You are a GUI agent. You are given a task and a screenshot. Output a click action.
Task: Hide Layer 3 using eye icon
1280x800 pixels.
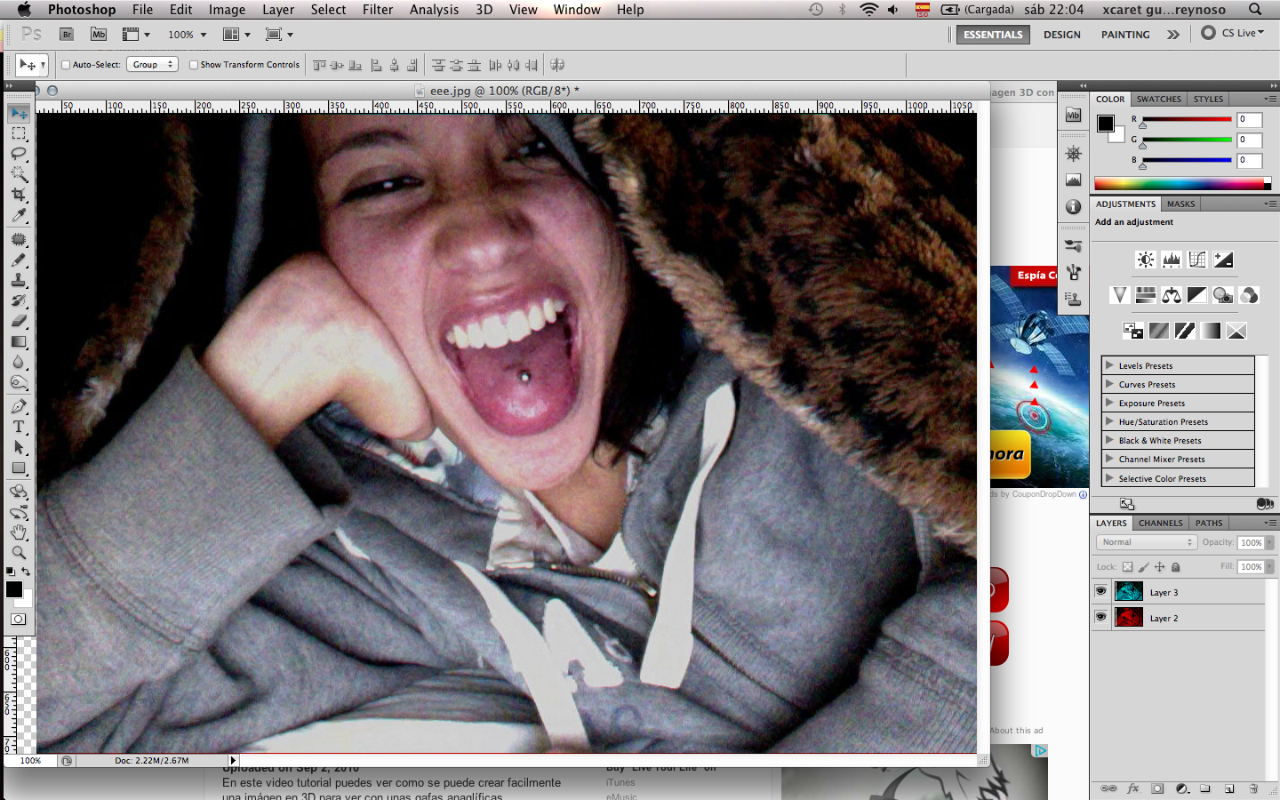1101,592
